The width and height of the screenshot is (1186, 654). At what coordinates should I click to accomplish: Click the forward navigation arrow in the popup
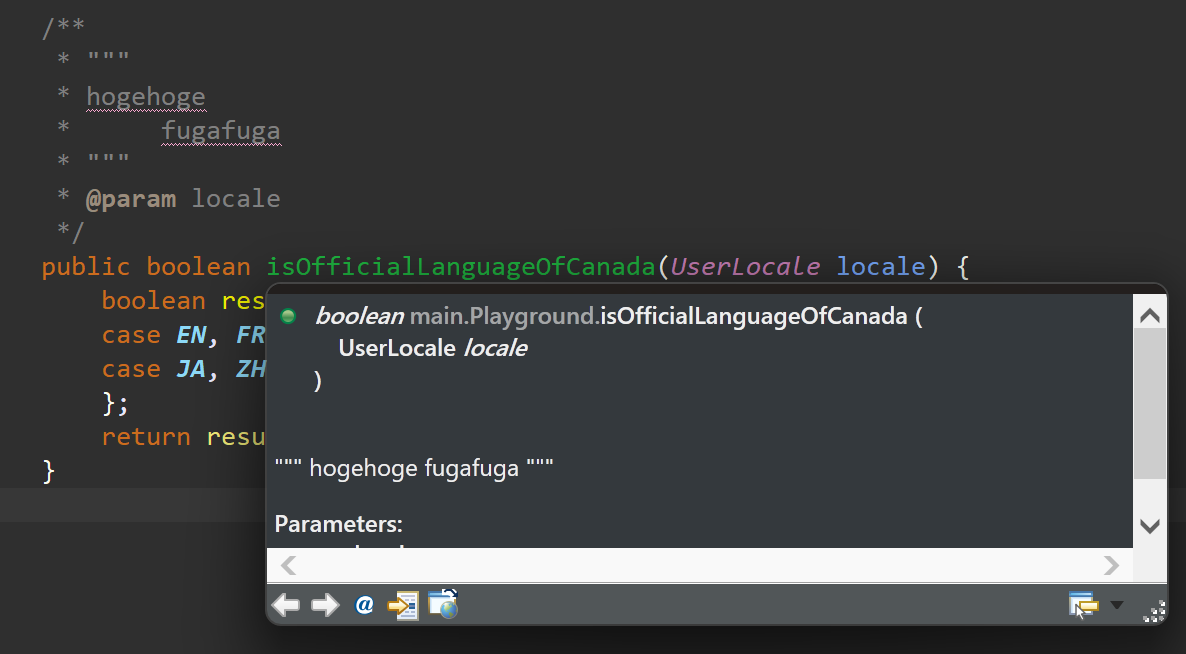(325, 604)
